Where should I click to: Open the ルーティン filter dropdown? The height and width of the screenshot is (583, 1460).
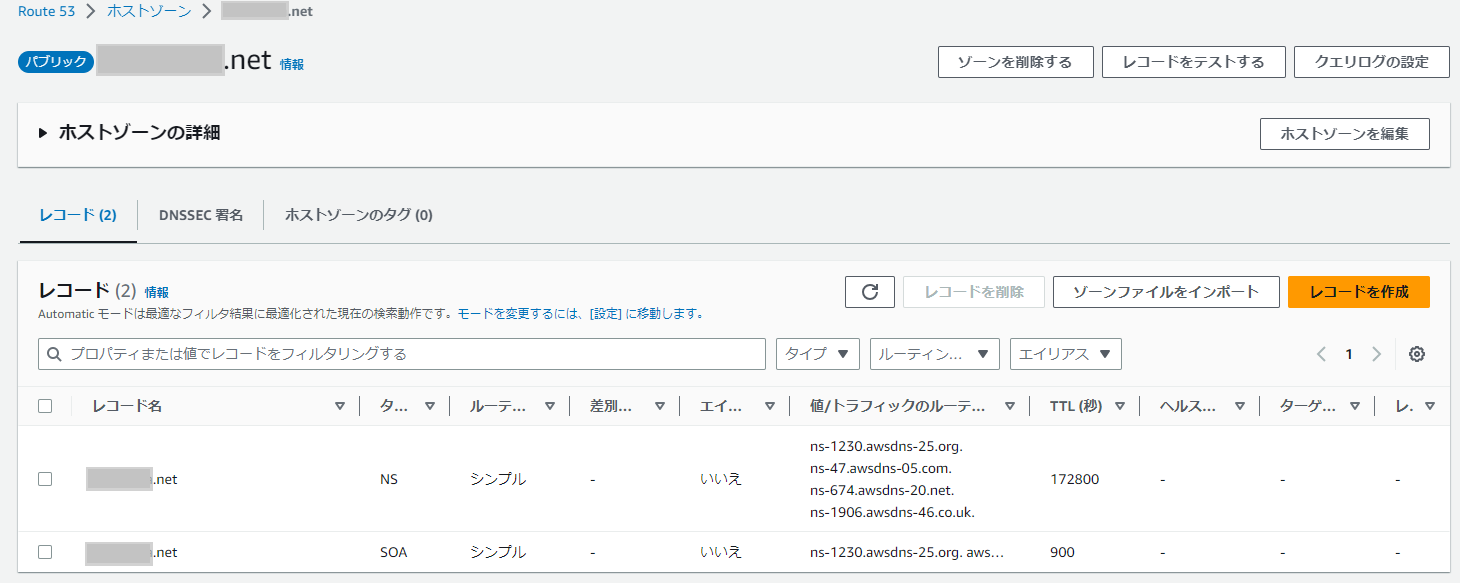click(935, 354)
